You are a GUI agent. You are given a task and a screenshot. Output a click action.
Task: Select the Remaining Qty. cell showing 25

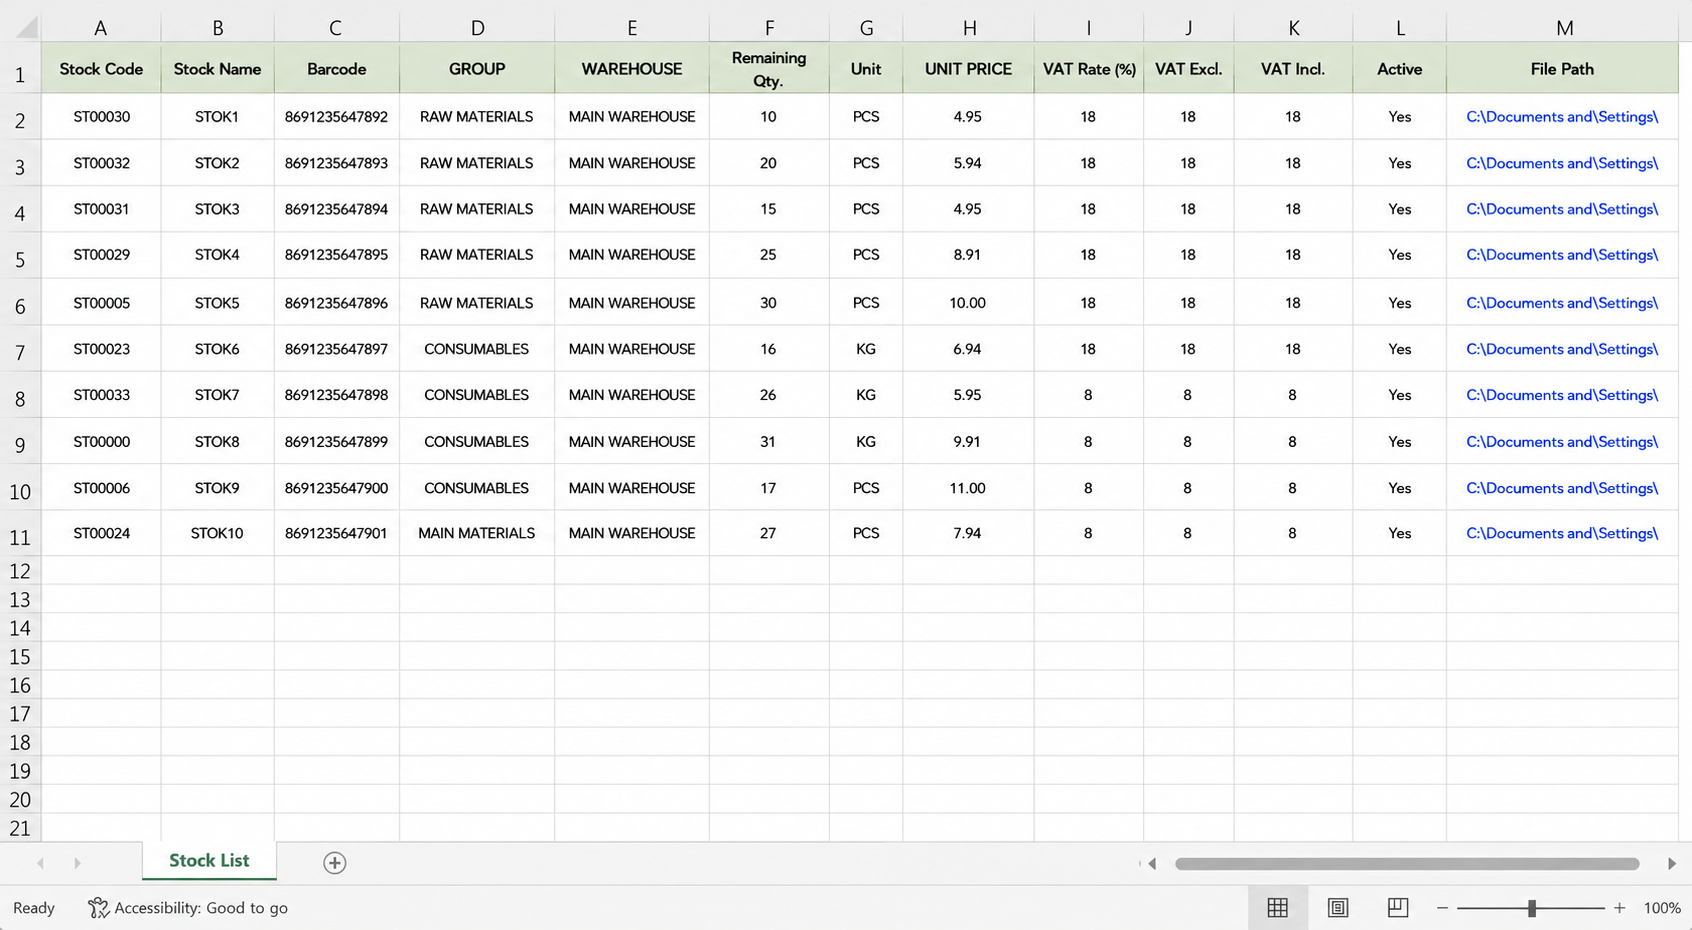pos(769,255)
